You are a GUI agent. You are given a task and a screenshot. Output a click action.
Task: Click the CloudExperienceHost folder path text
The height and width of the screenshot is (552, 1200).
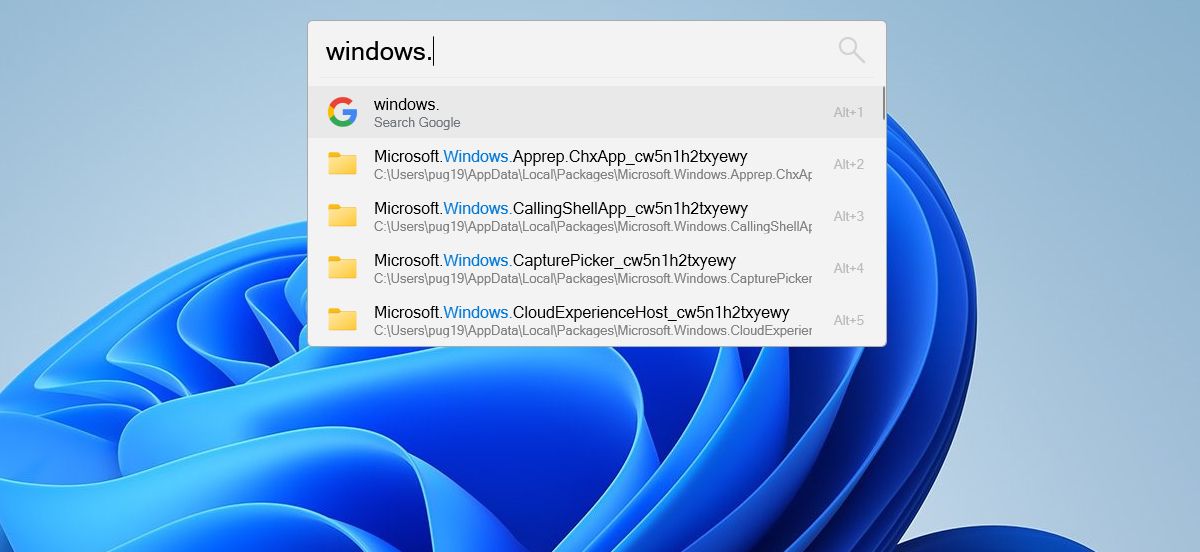coord(593,331)
